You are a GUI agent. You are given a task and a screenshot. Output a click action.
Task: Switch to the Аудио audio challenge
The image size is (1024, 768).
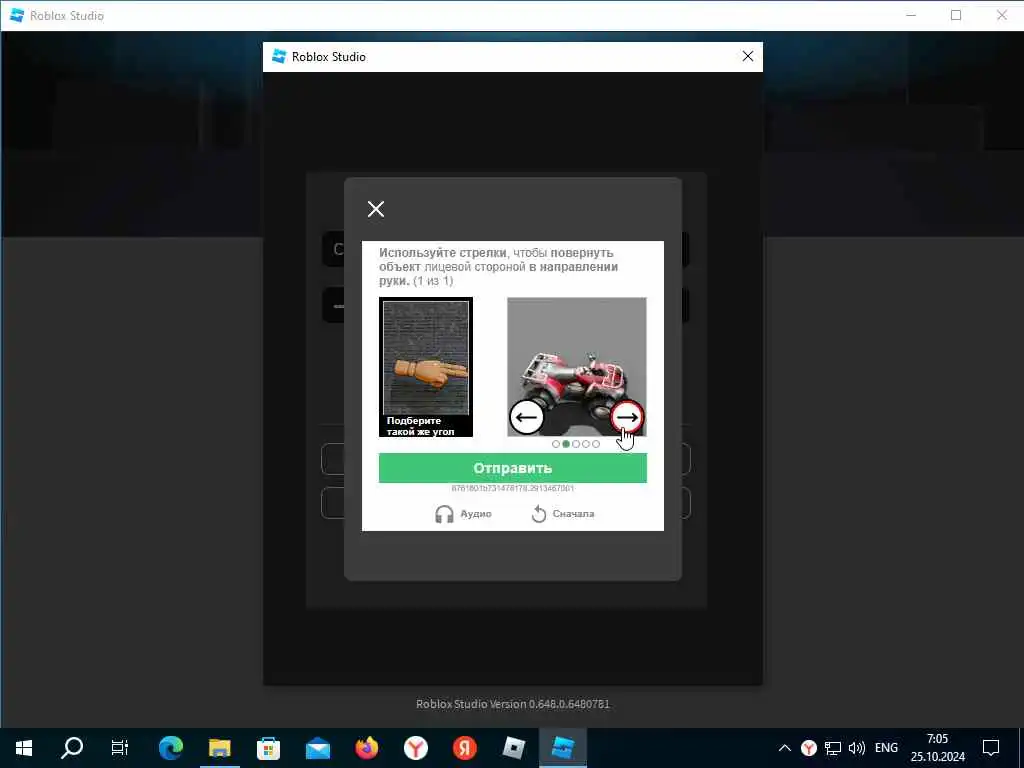pyautogui.click(x=463, y=514)
